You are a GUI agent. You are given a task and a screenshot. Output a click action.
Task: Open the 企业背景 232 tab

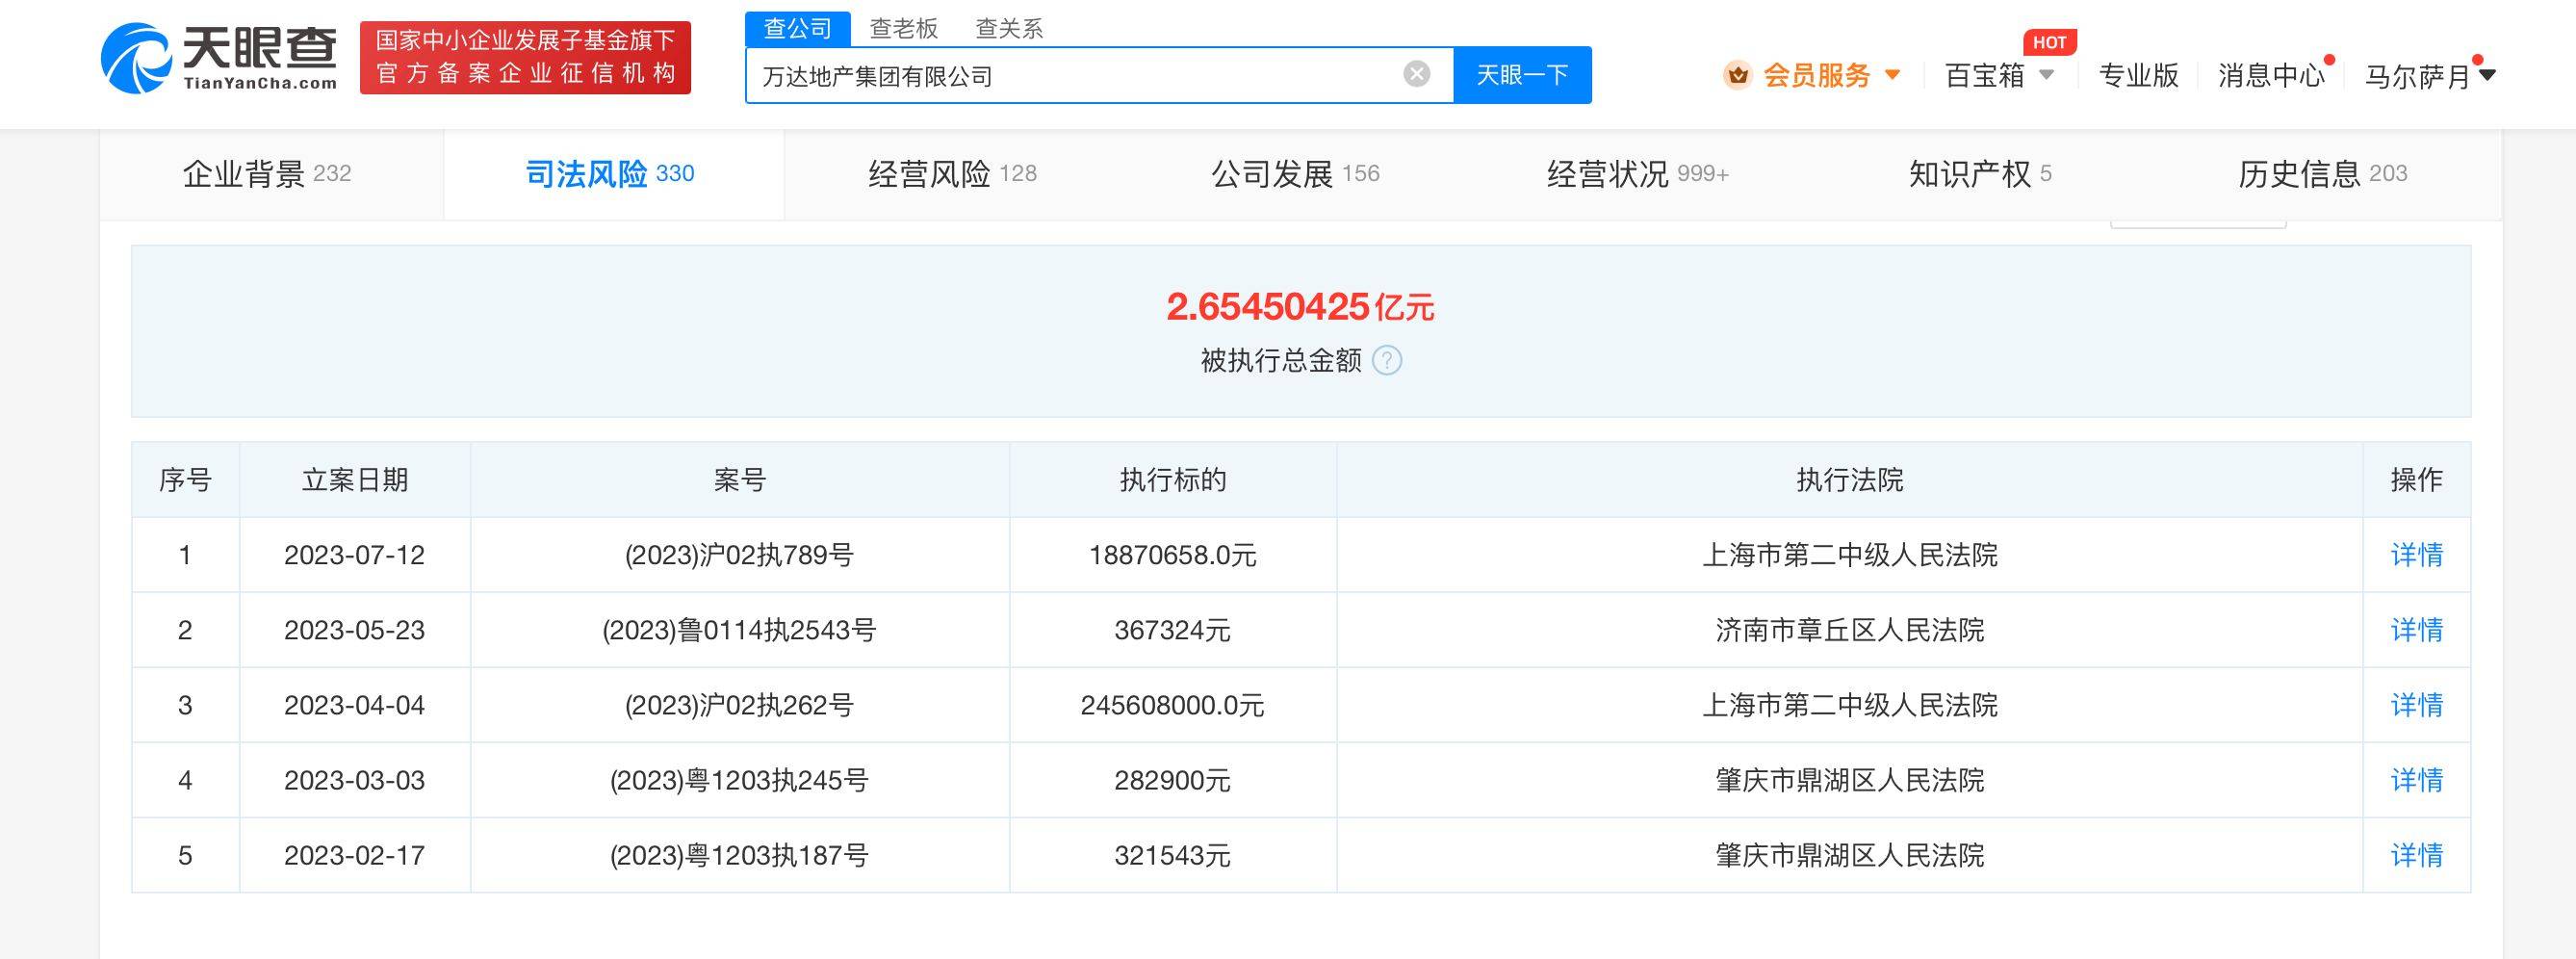[x=267, y=174]
